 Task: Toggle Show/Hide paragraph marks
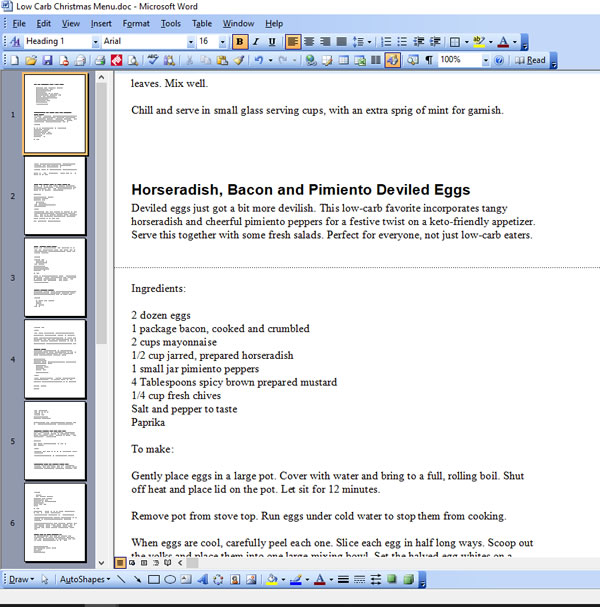429,60
